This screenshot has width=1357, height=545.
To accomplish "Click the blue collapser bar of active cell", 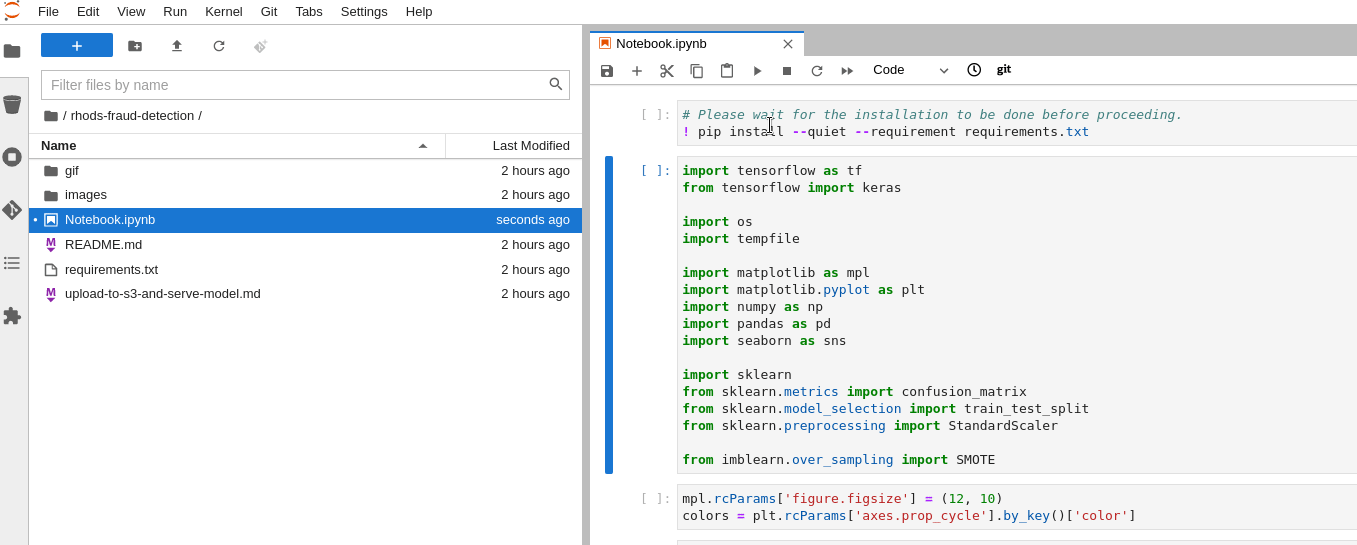I will [x=609, y=315].
